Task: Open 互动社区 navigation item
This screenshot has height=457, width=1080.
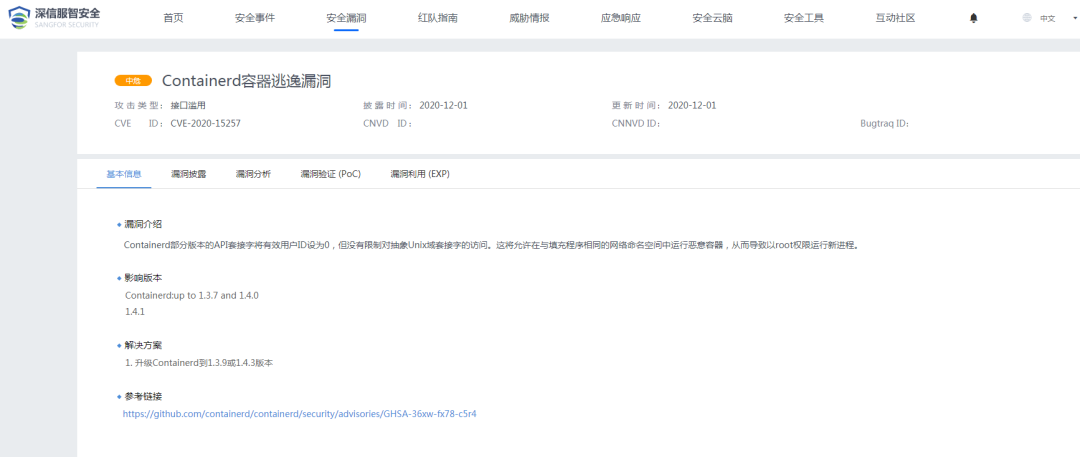Action: point(895,18)
